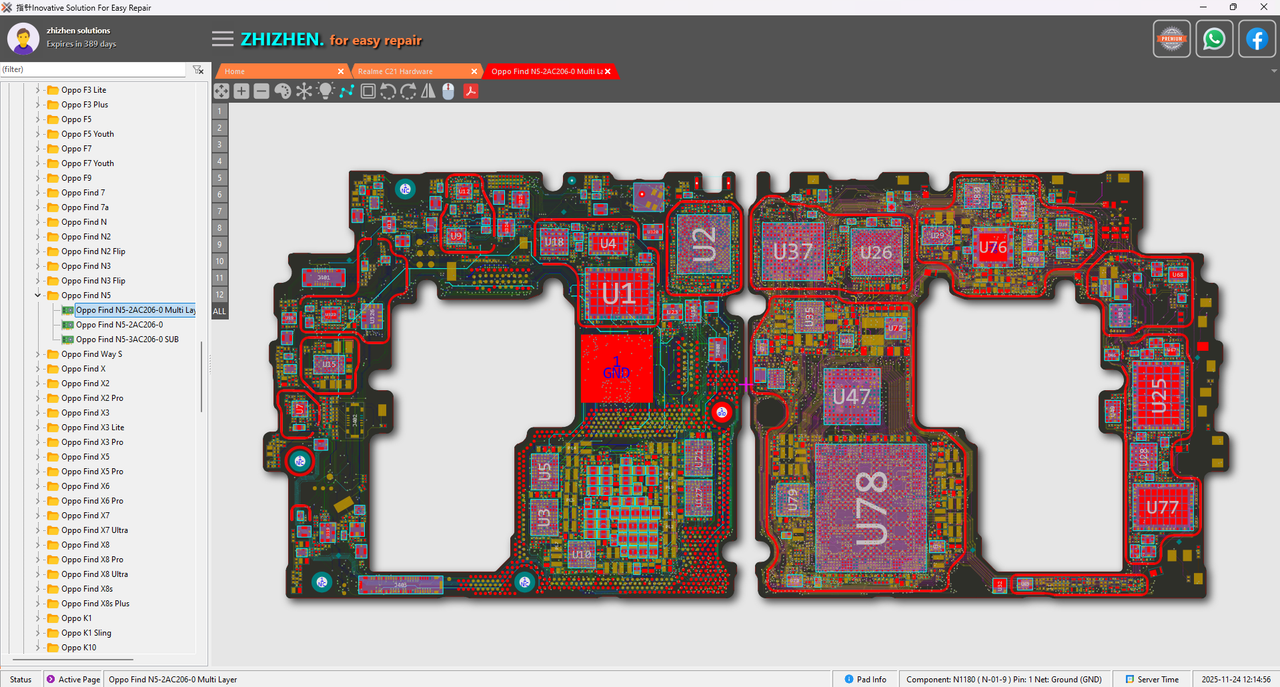Click the mirror flip board icon
Viewport: 1280px width, 687px height.
point(428,91)
